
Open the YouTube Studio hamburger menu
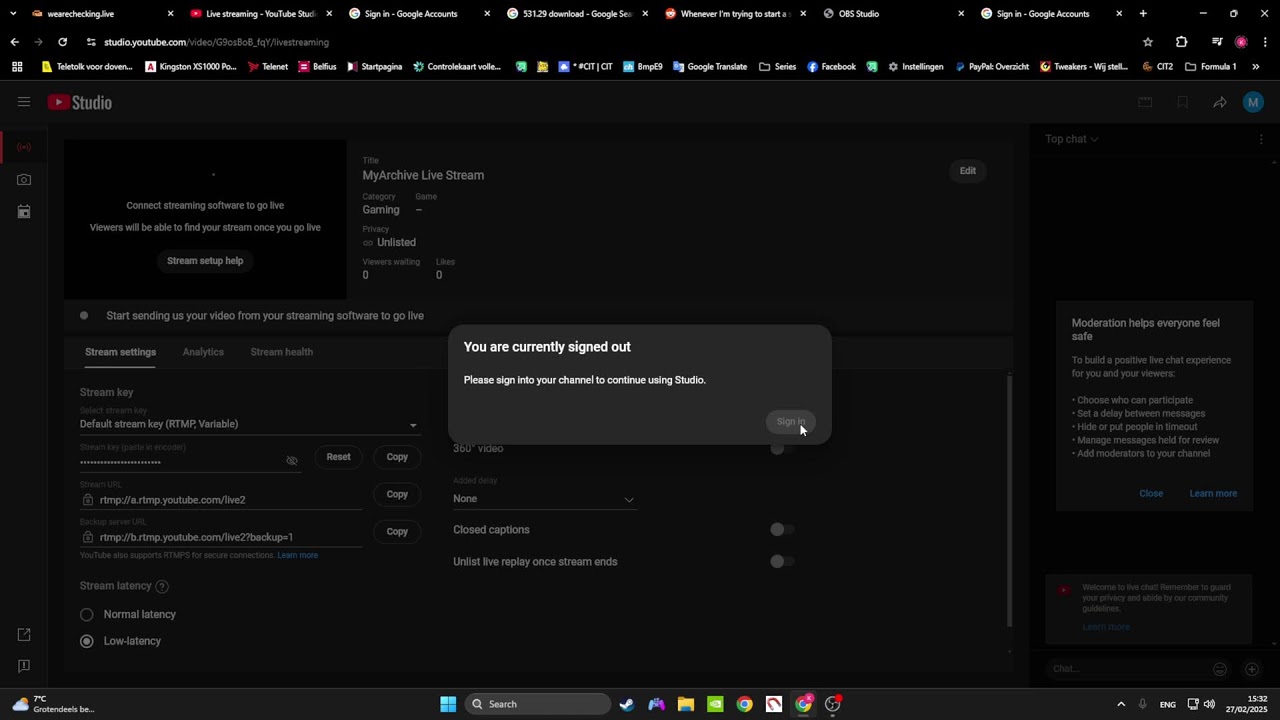click(x=24, y=102)
